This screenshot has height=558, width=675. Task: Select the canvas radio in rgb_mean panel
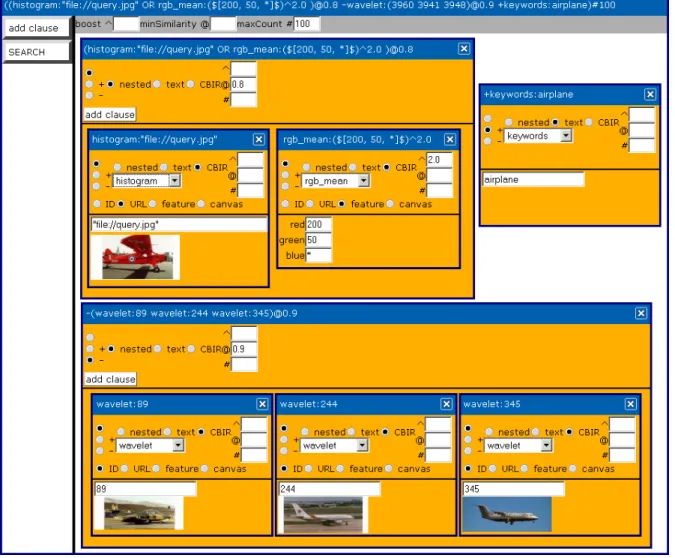tap(390, 204)
